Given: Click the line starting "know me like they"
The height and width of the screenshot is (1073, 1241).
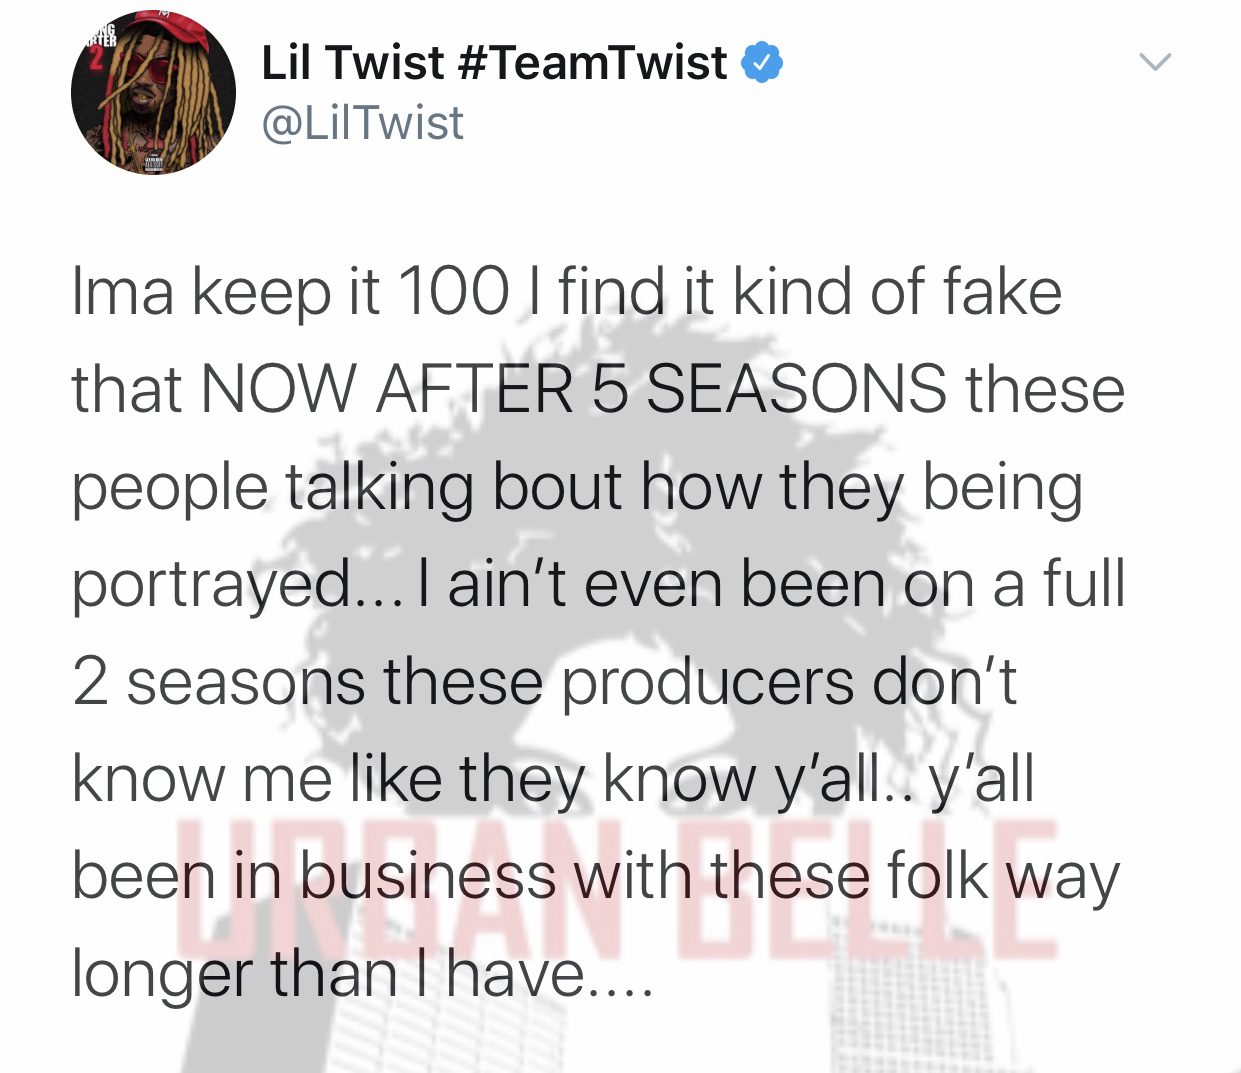Looking at the screenshot, I should coord(553,780).
